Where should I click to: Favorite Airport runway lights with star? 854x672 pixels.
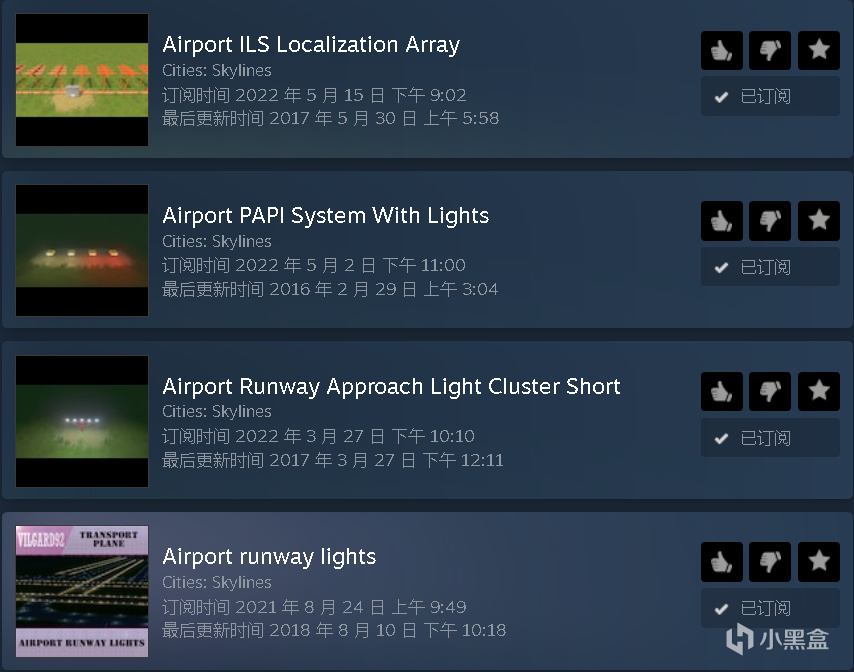pos(819,562)
